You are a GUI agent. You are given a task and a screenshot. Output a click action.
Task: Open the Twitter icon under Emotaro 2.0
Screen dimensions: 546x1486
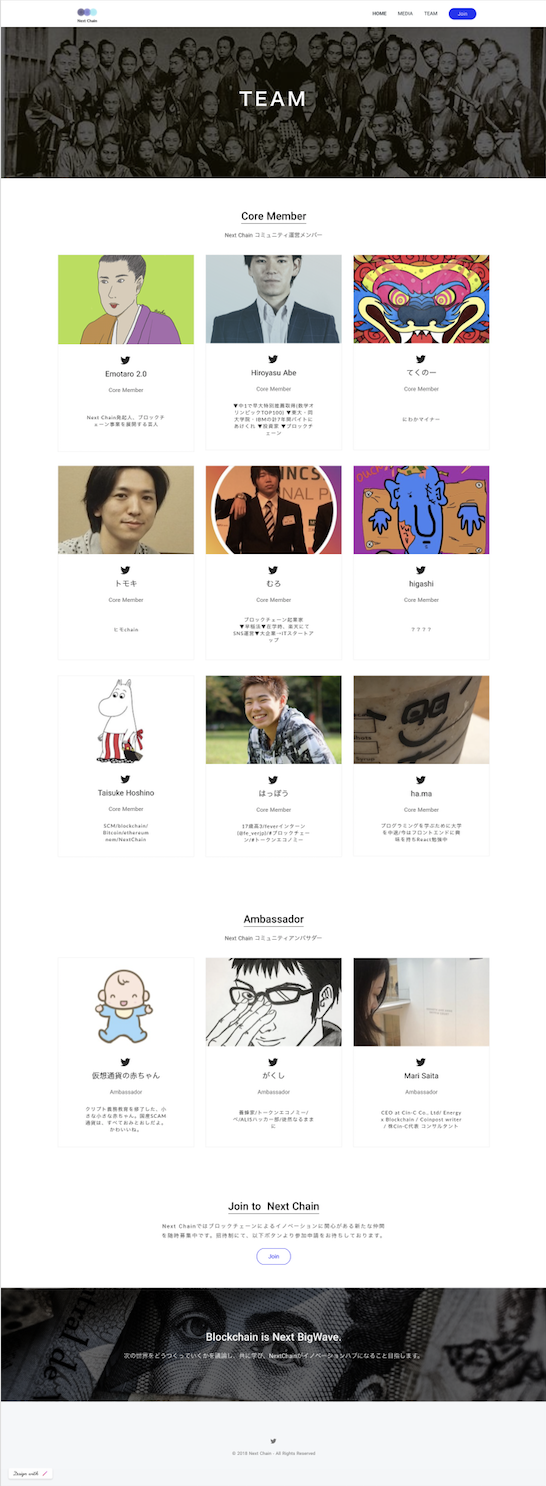pos(126,359)
